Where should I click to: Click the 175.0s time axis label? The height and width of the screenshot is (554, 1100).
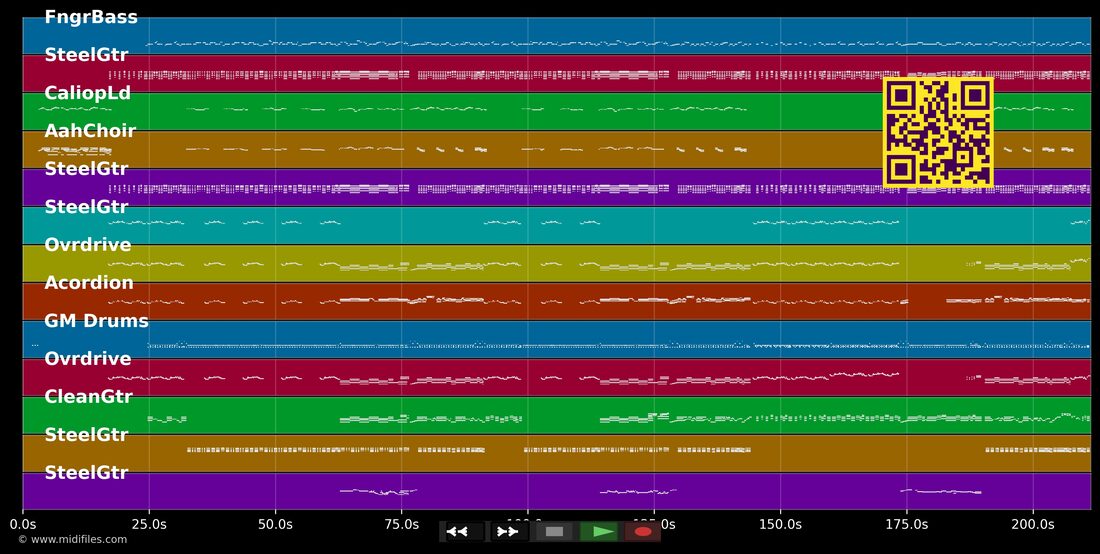(906, 524)
